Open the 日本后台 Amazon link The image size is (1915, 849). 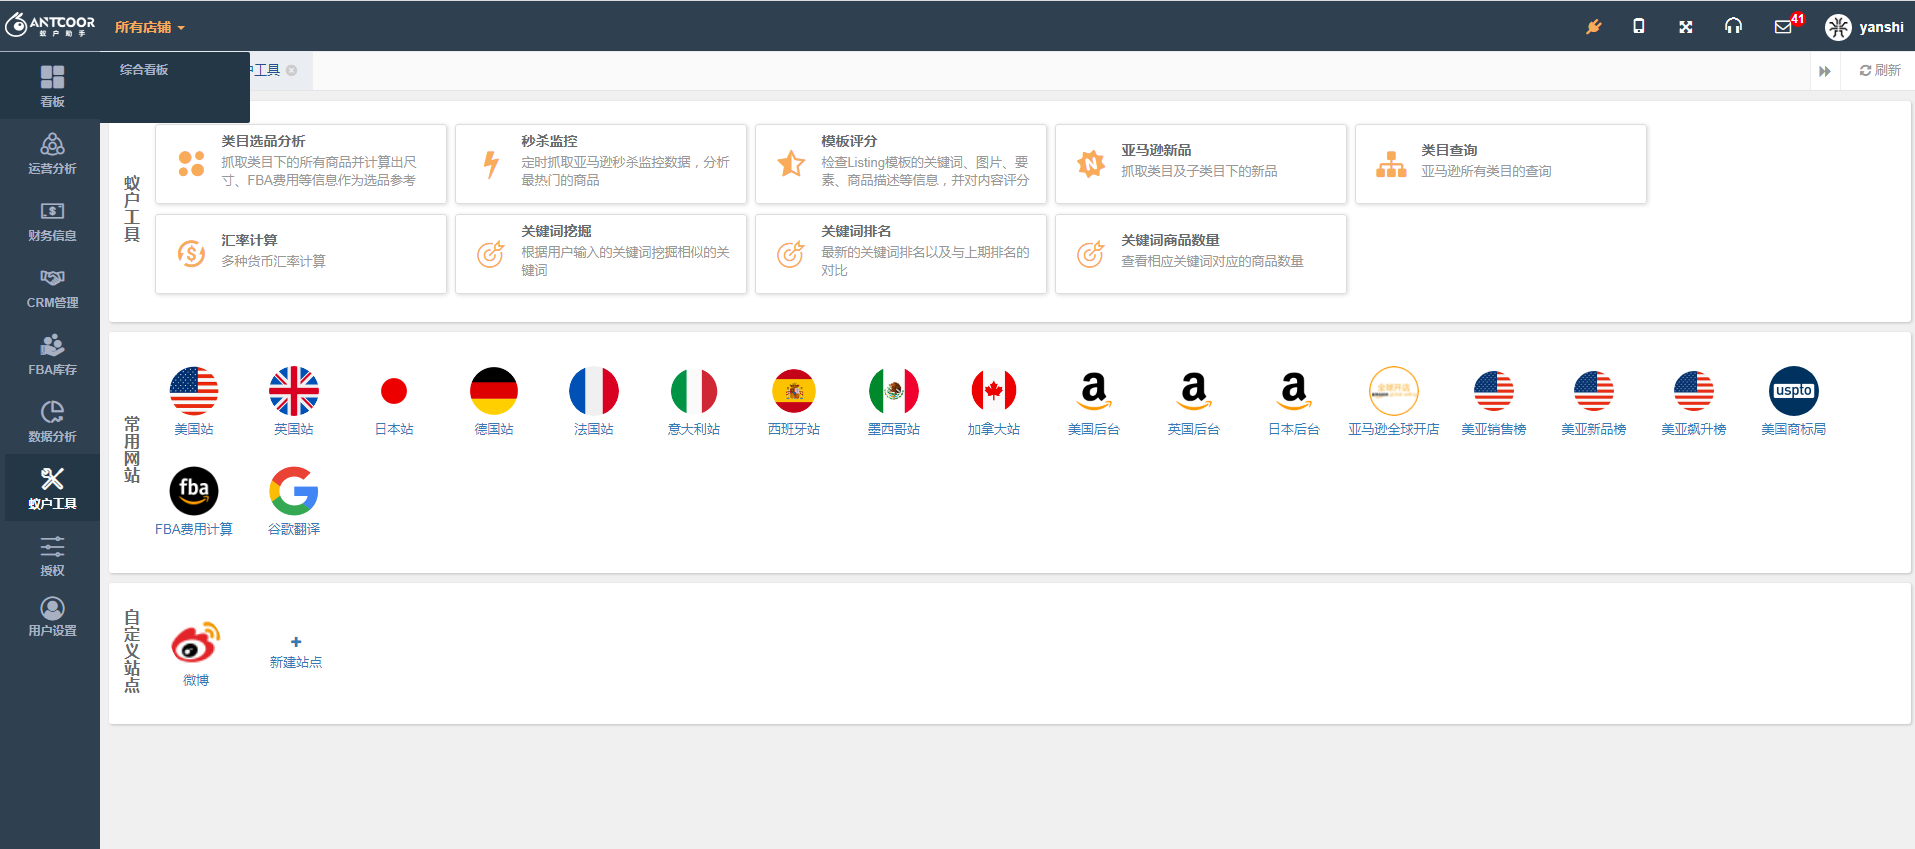click(1294, 401)
